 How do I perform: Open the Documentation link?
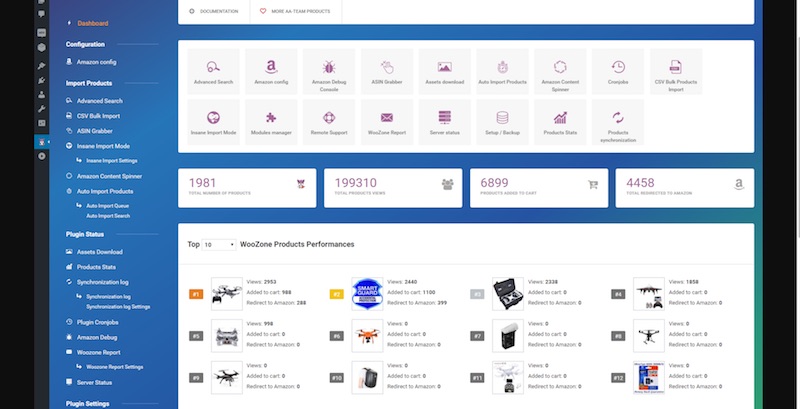[x=214, y=11]
